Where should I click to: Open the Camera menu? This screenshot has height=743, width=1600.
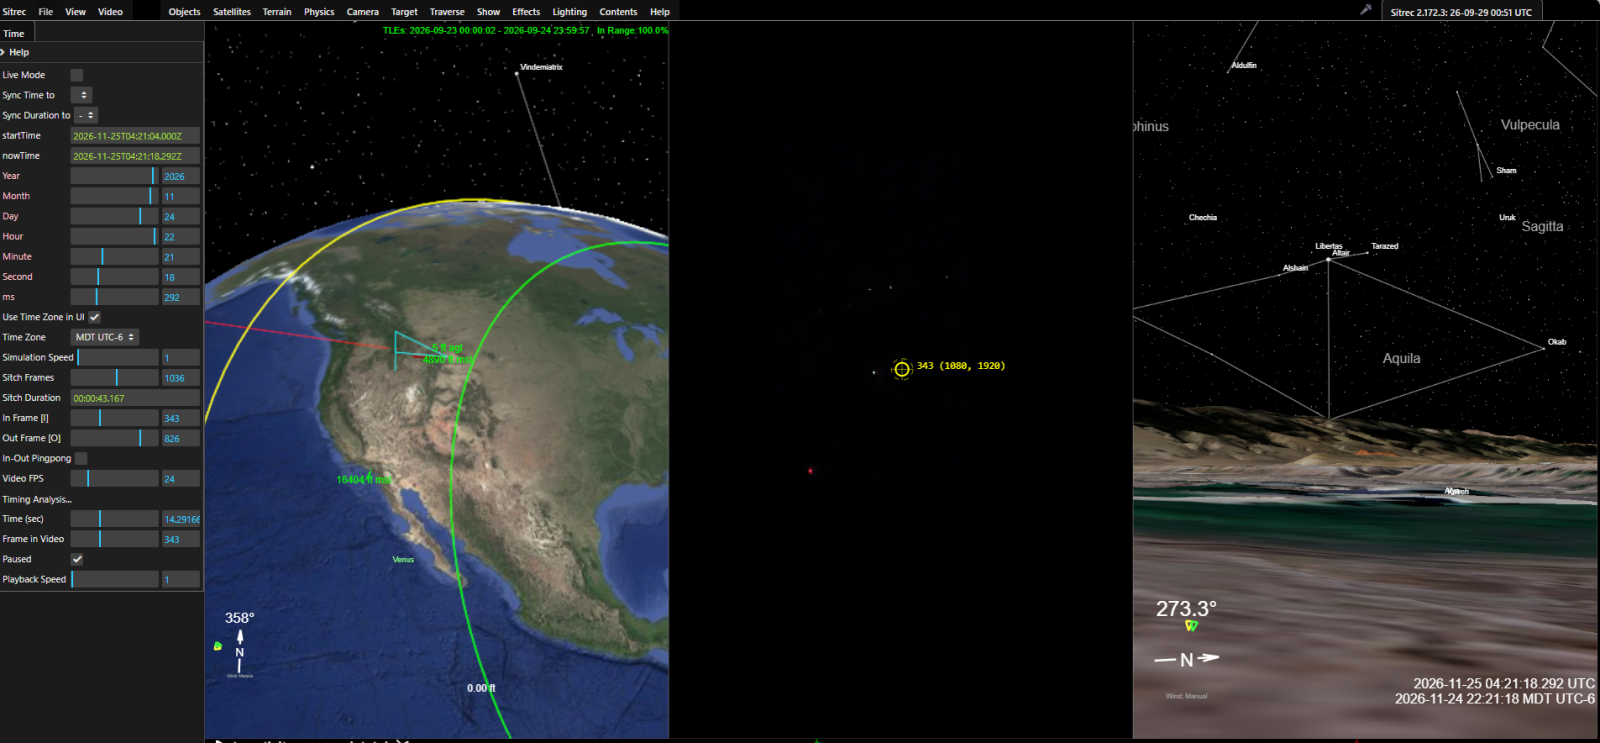[363, 12]
